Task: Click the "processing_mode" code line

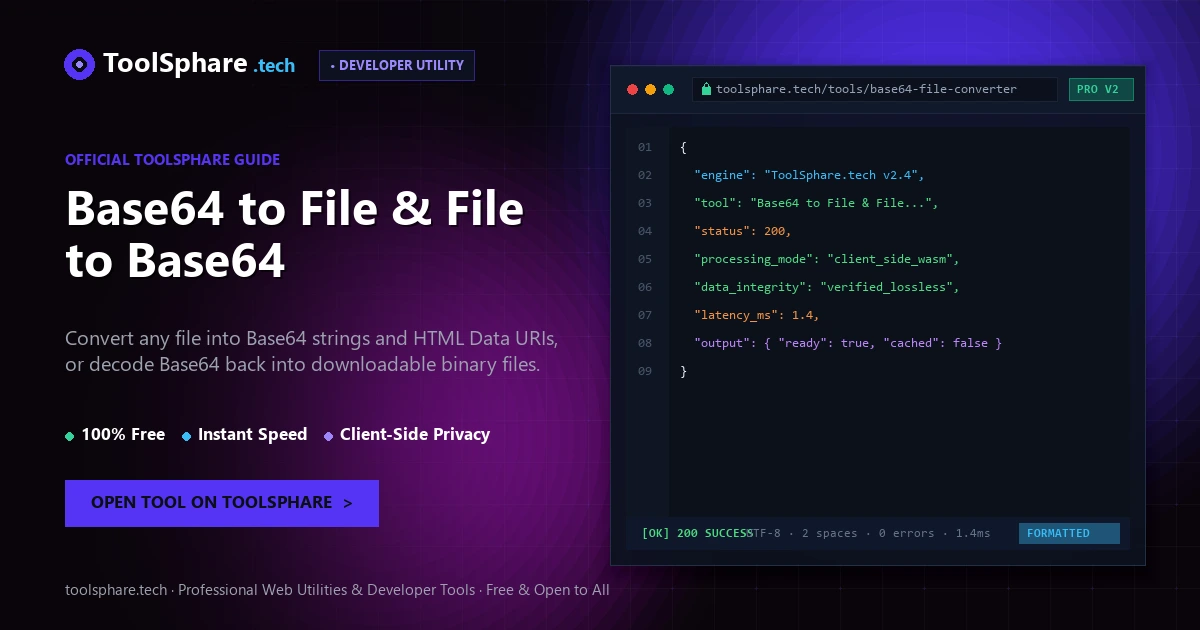Action: [827, 259]
